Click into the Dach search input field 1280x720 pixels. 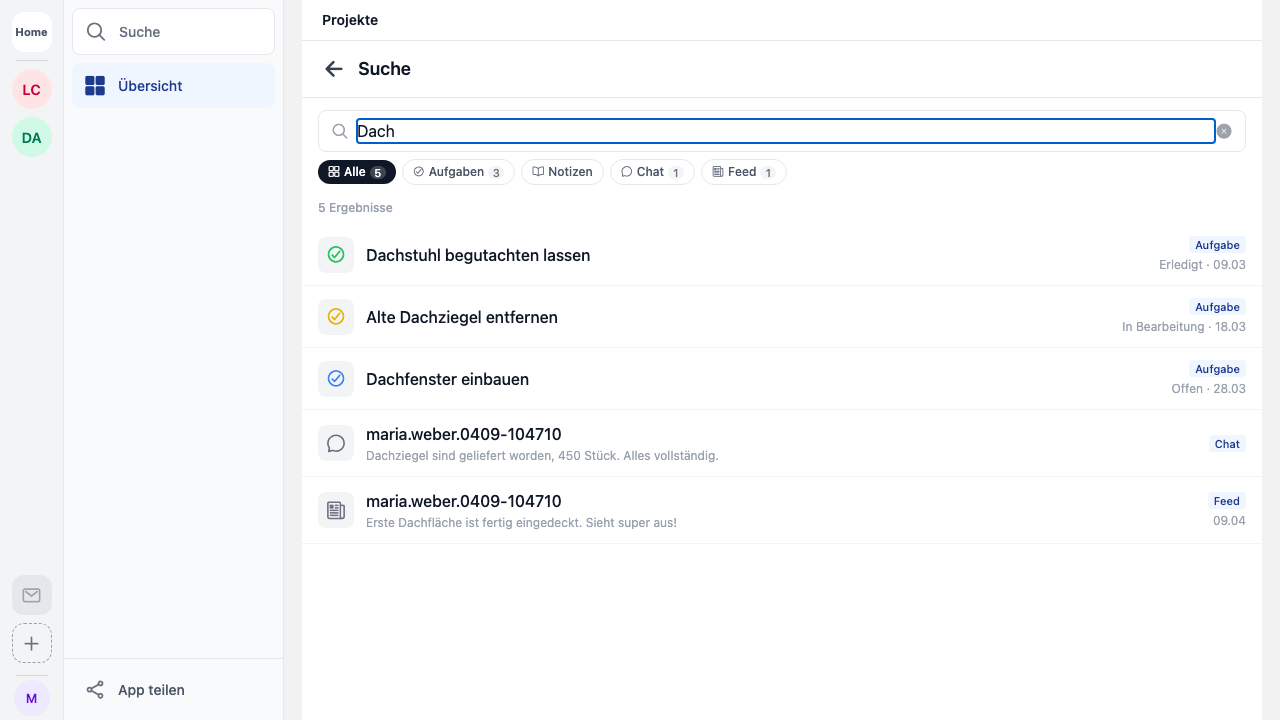point(785,131)
